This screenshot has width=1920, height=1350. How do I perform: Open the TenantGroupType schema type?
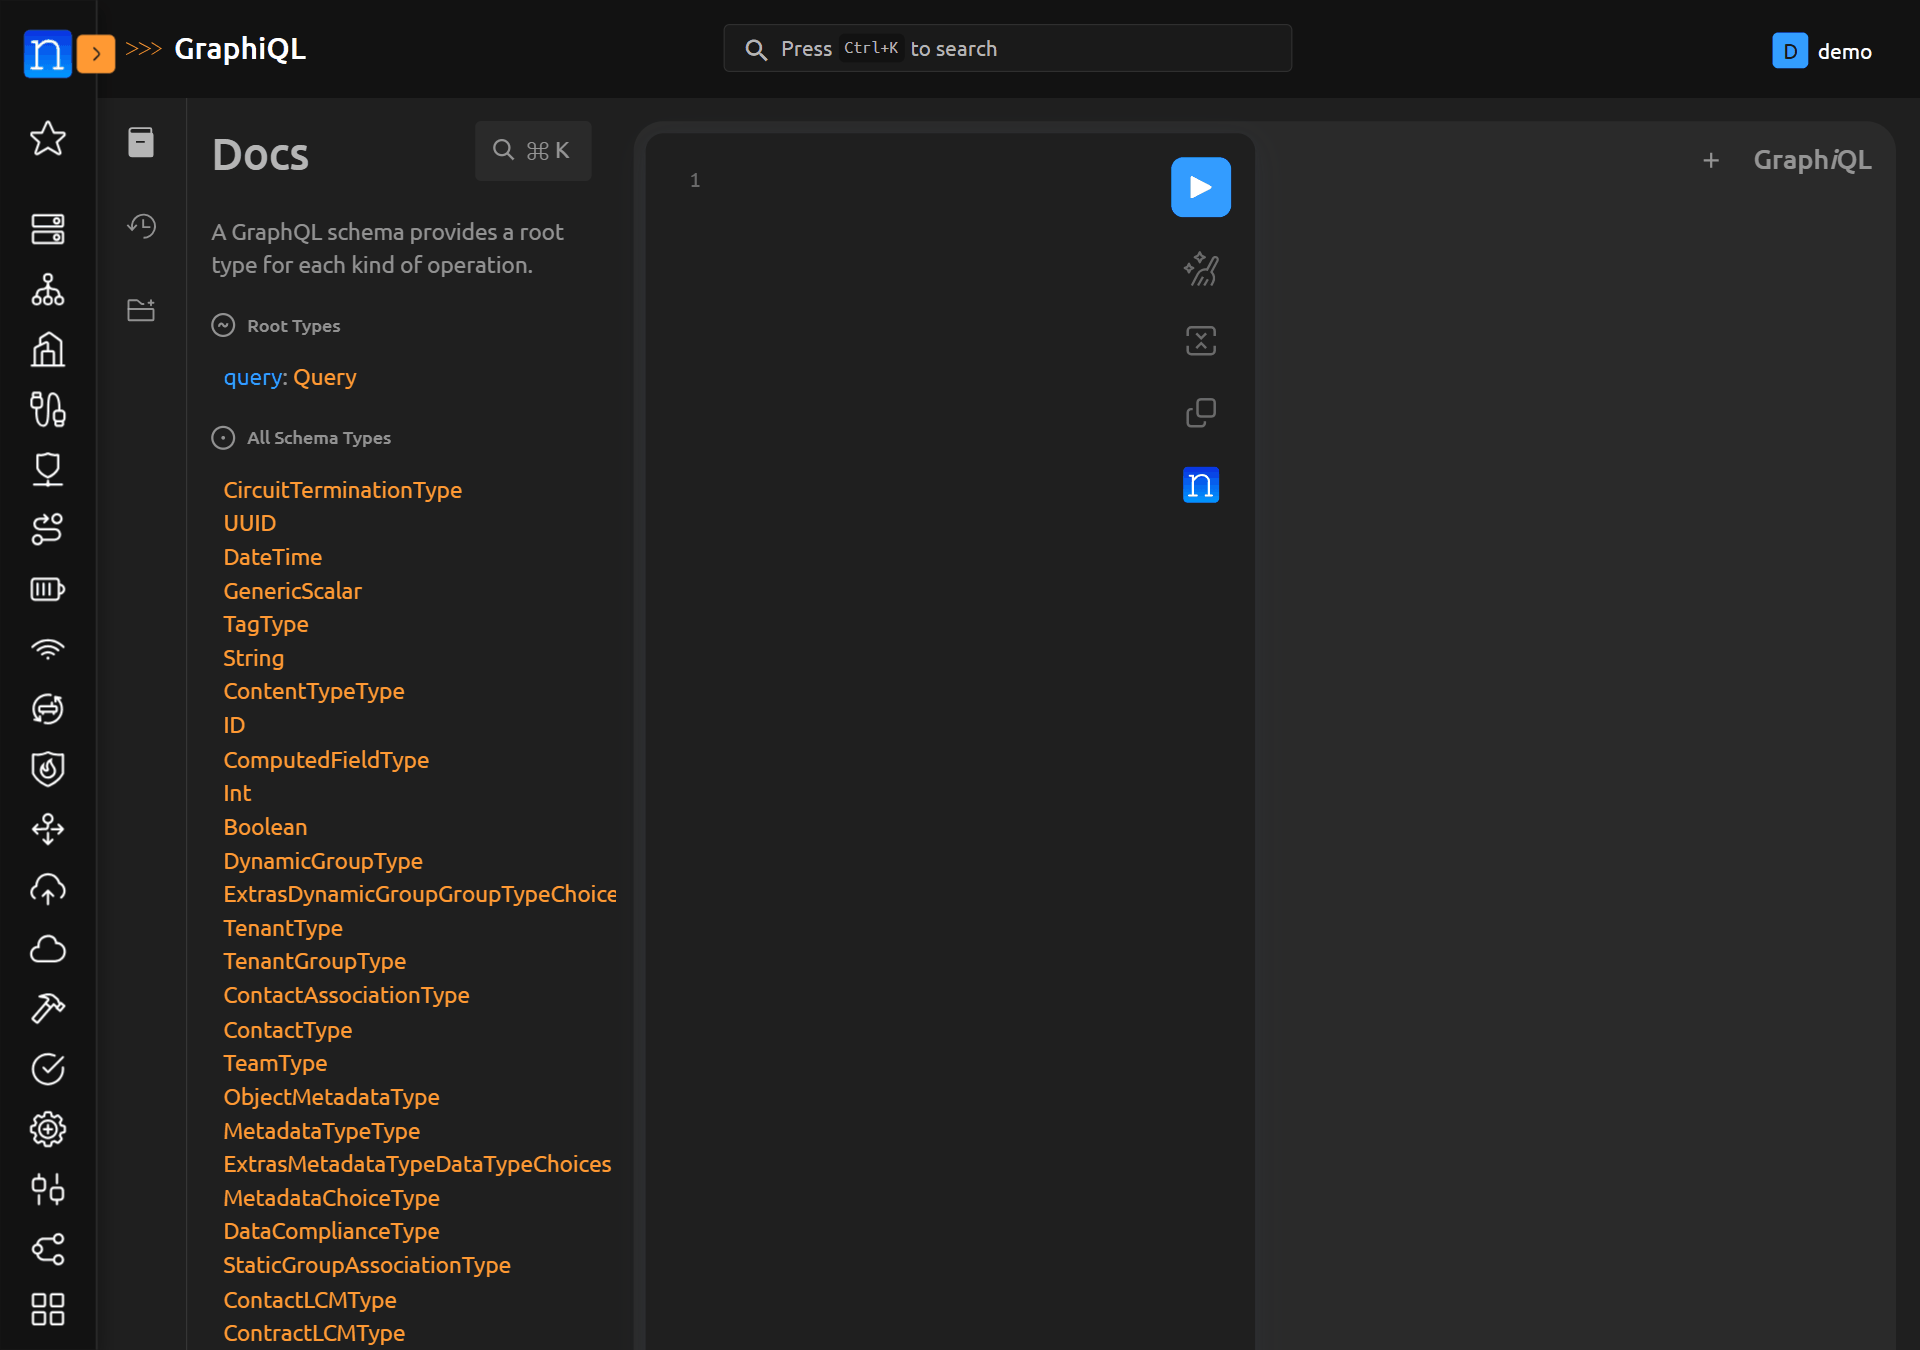[x=314, y=961]
